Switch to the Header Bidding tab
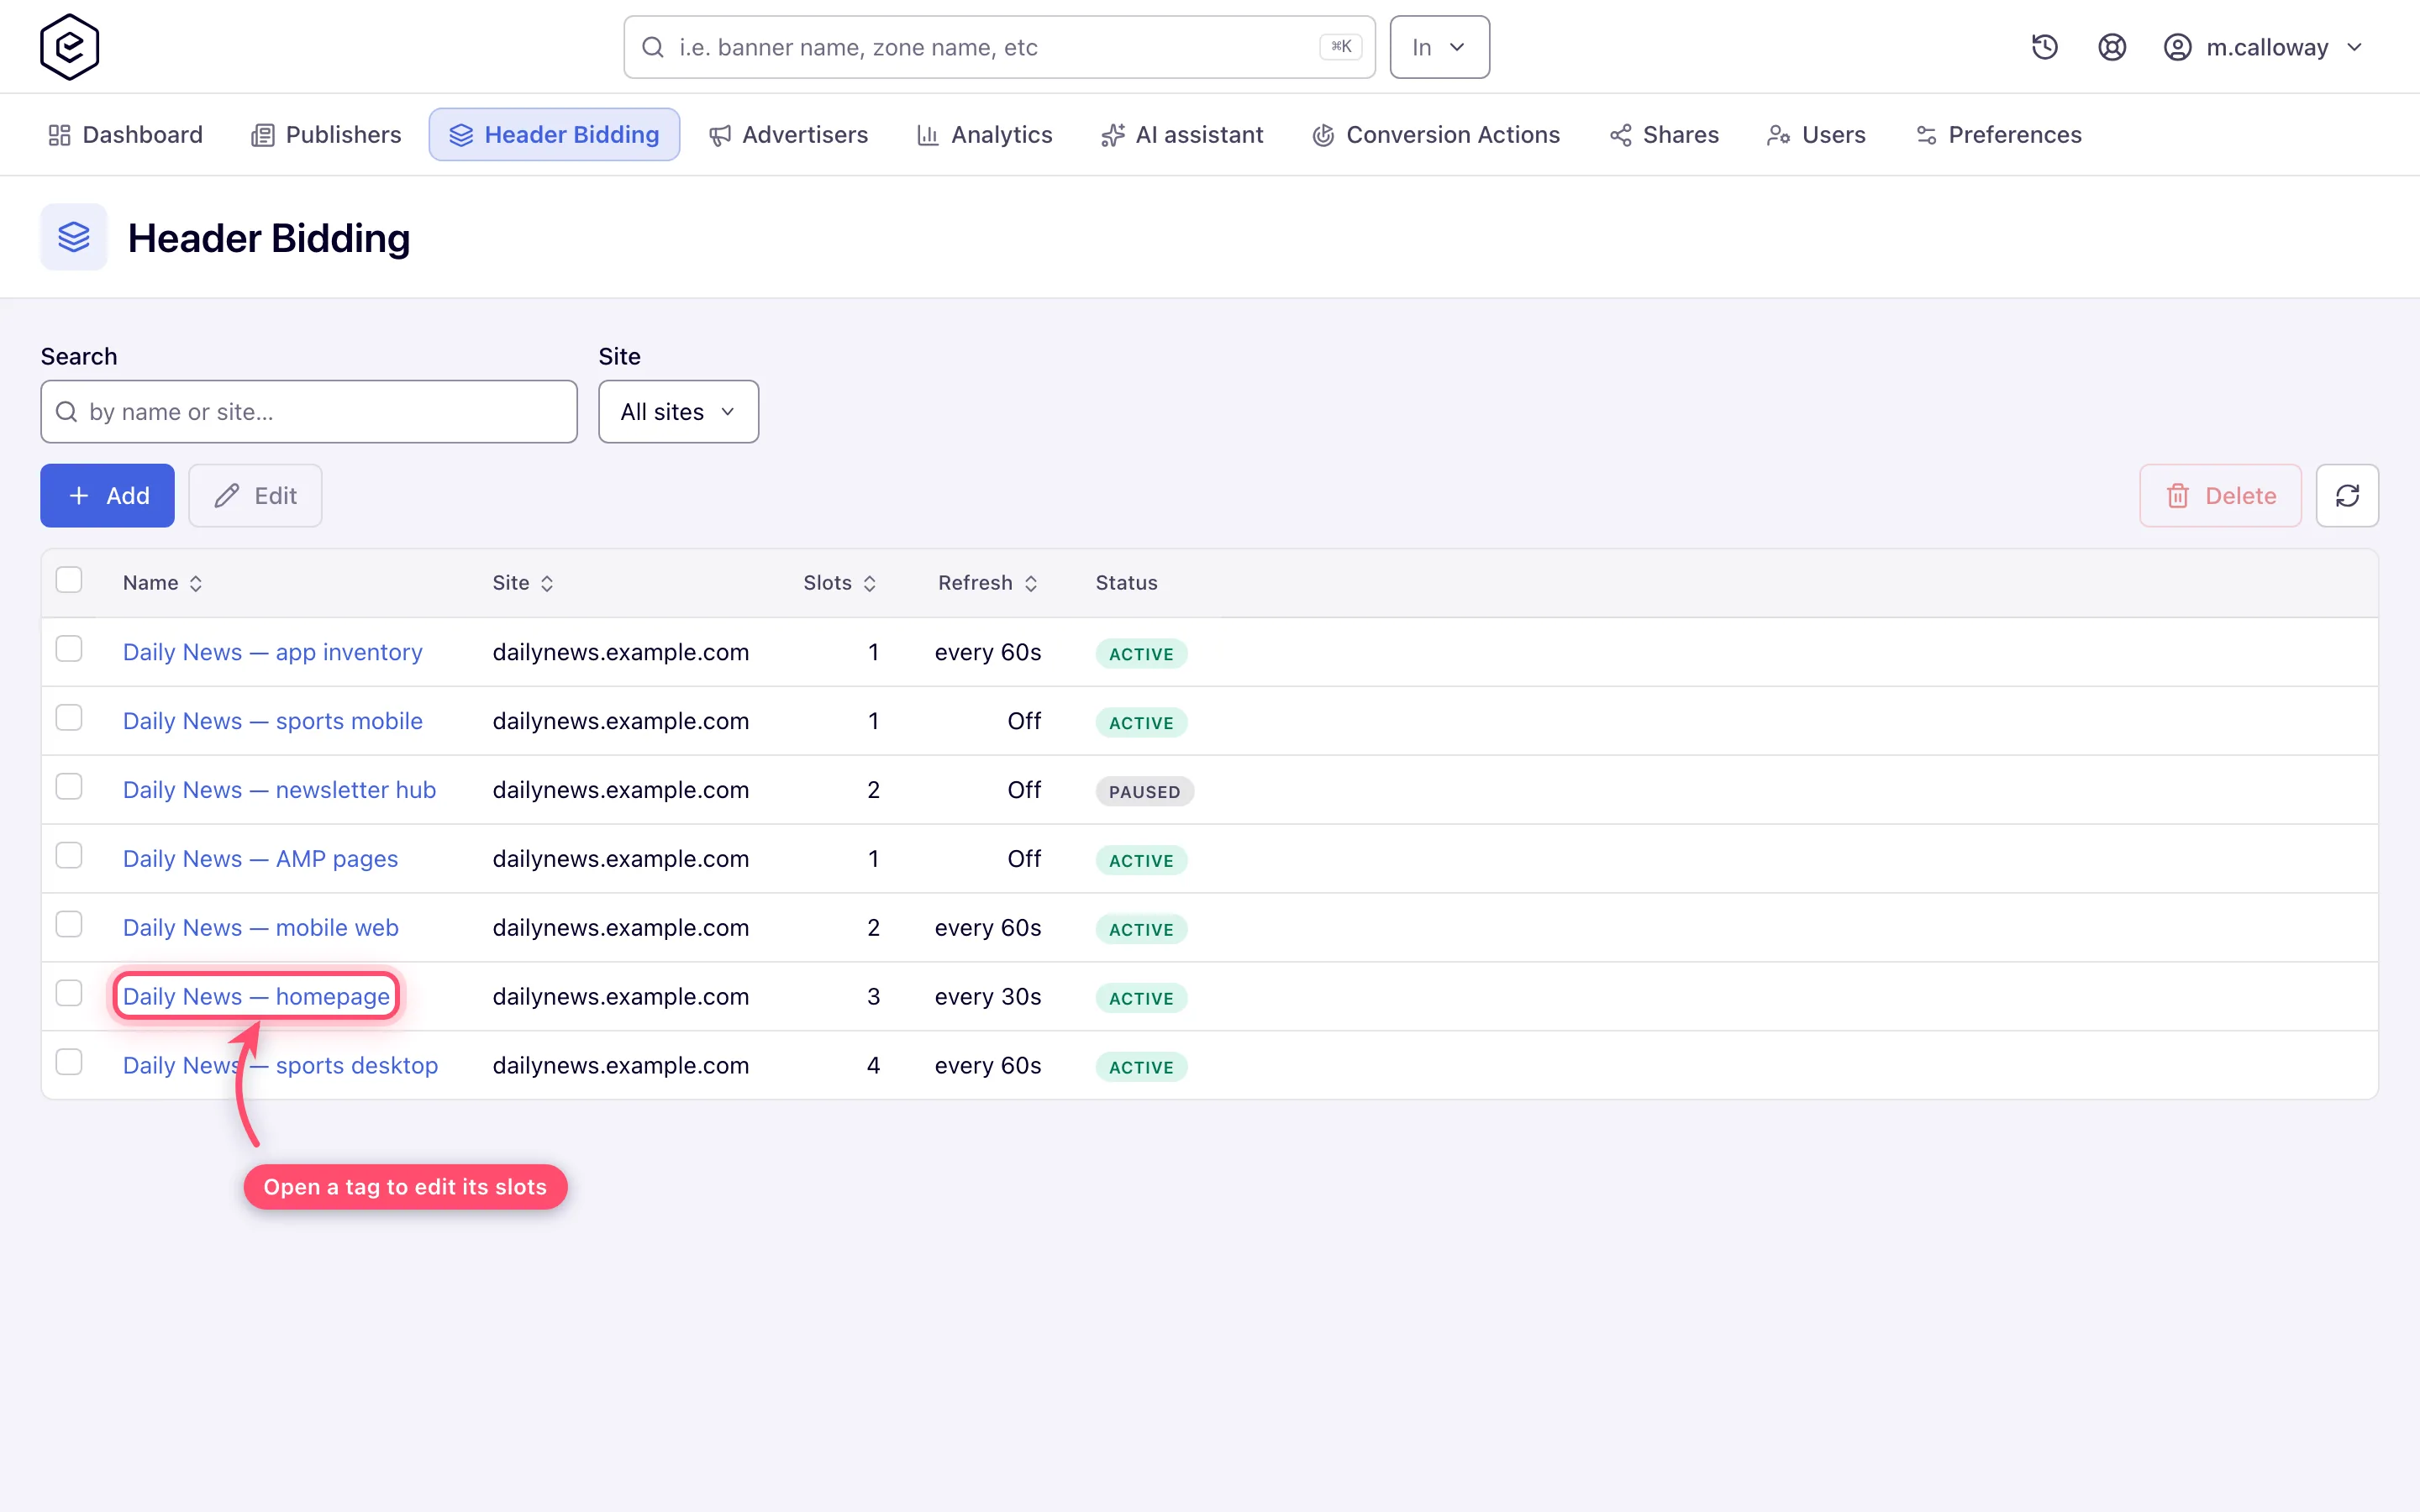This screenshot has width=2420, height=1512. pos(554,135)
